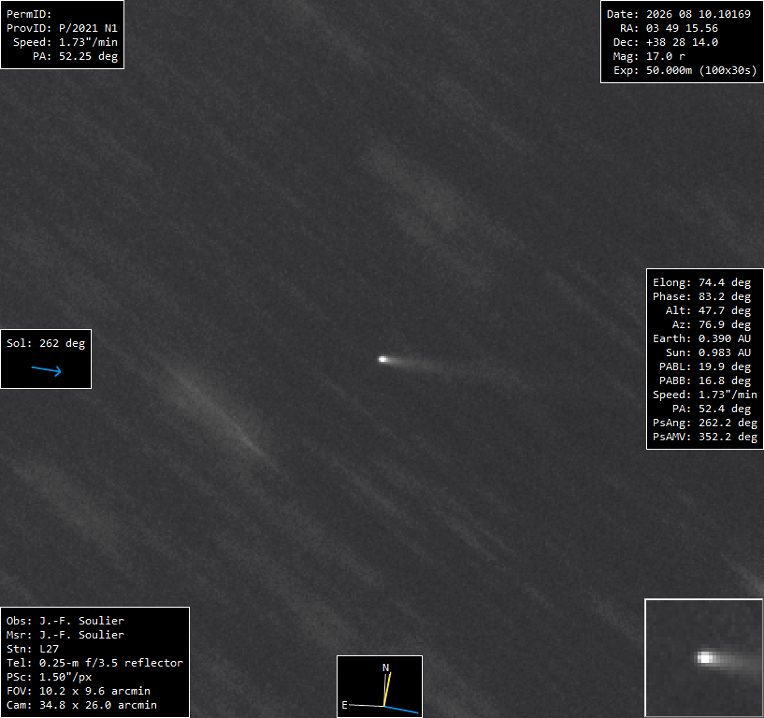Screen dimensions: 764x718
Task: Click the 'Dec: +38 28 14.0' value
Action: tap(665, 42)
